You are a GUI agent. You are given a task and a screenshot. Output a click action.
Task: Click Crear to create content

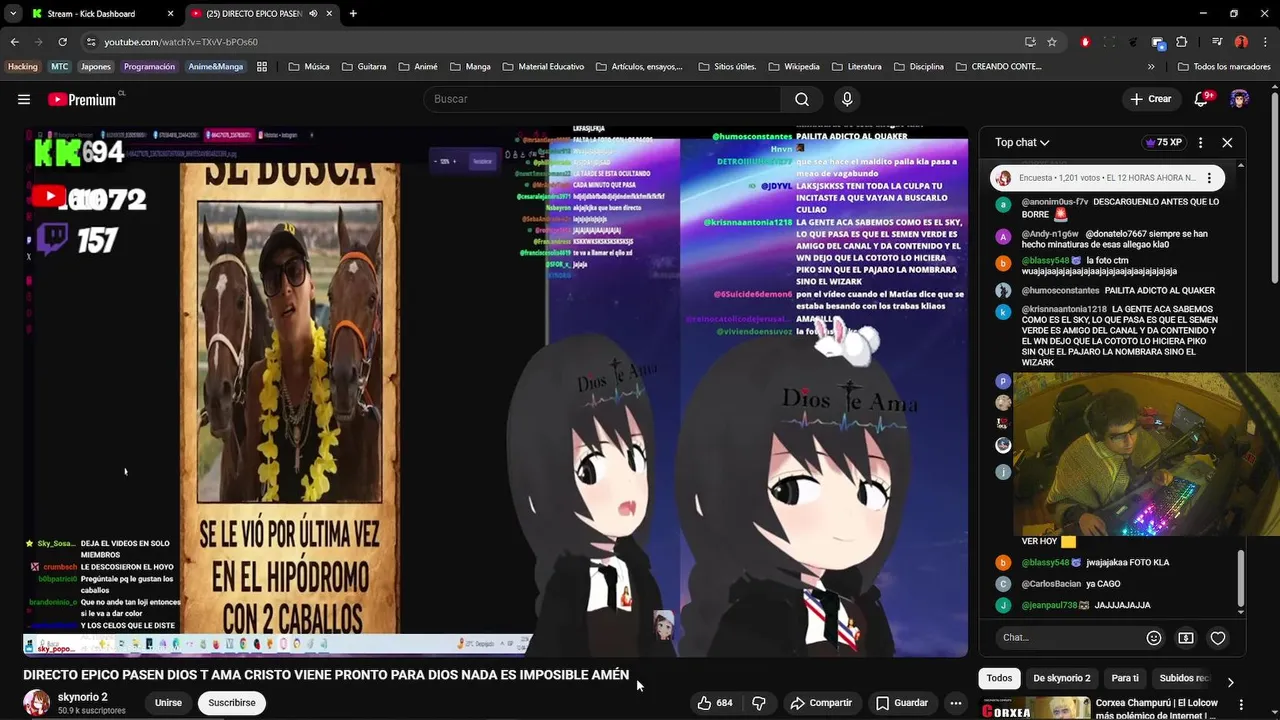pyautogui.click(x=1150, y=99)
